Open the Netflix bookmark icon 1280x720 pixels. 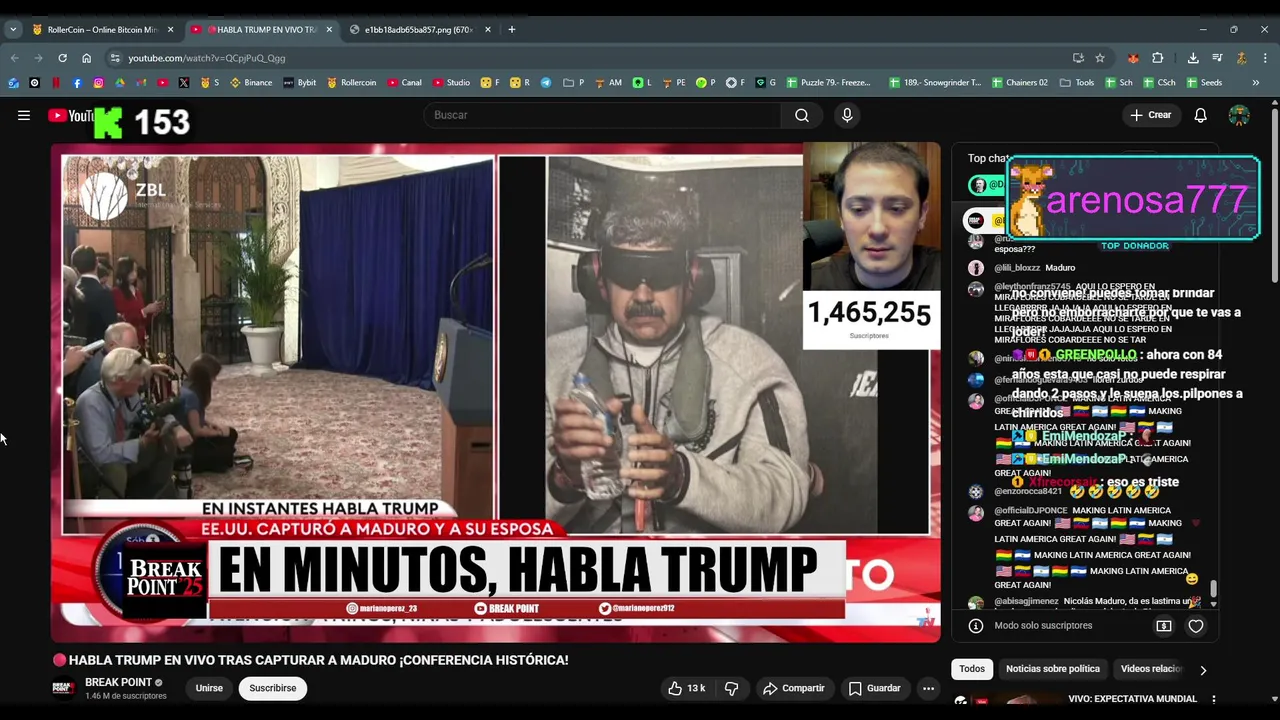[x=56, y=83]
